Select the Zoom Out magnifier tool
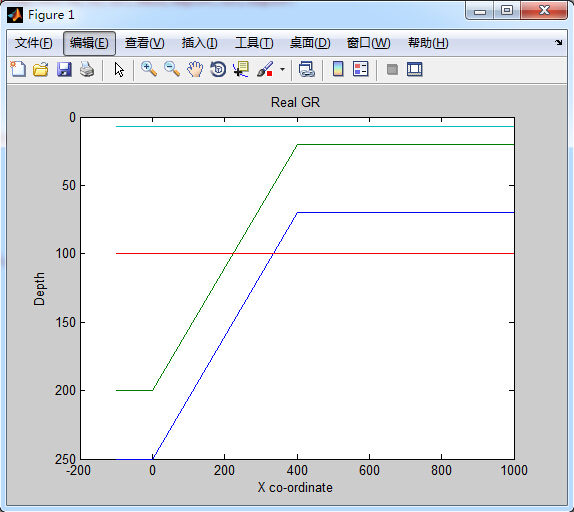The width and height of the screenshot is (574, 512). point(172,69)
